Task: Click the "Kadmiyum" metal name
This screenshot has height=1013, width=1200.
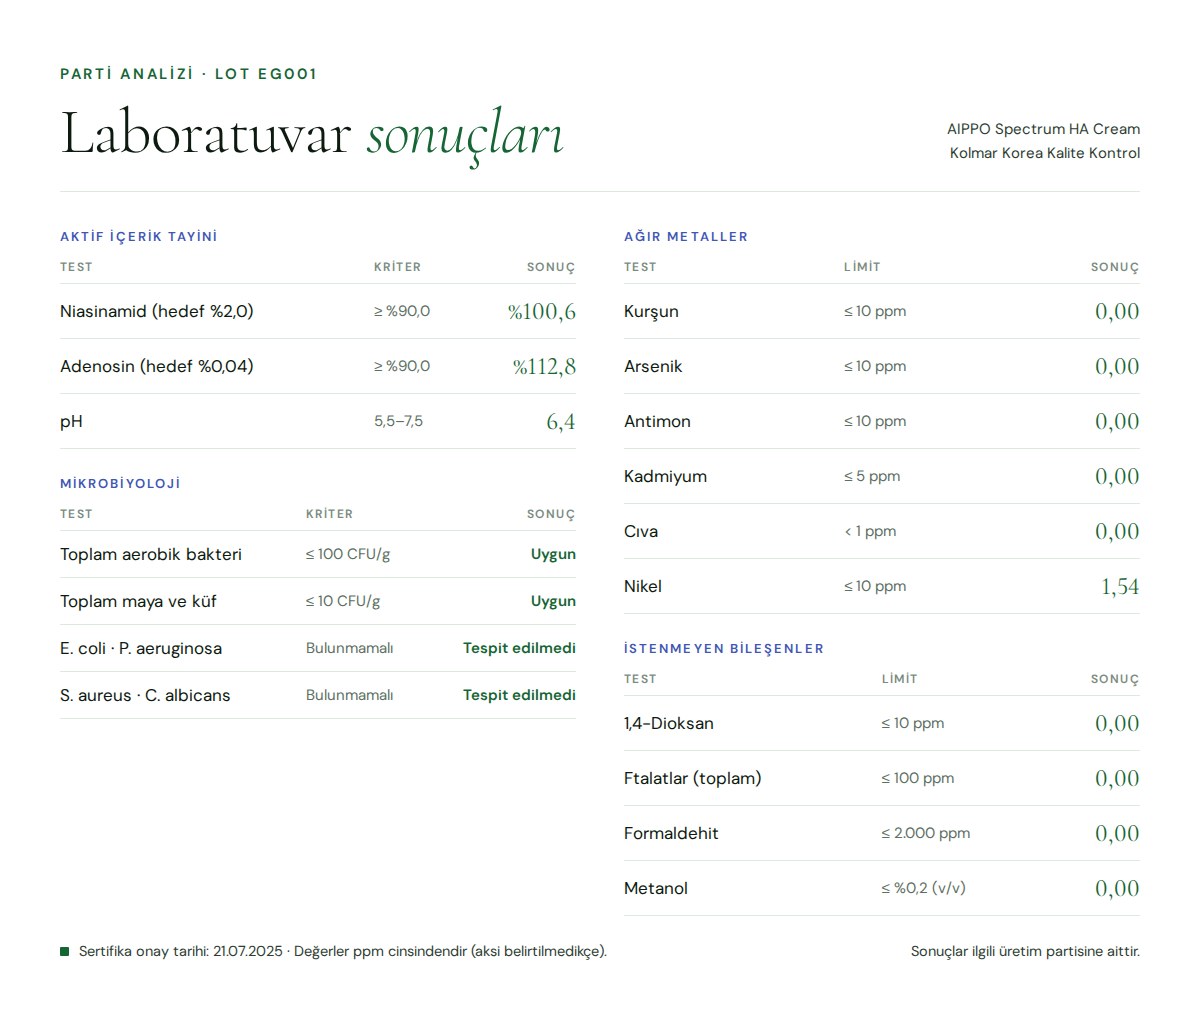Action: click(x=665, y=476)
